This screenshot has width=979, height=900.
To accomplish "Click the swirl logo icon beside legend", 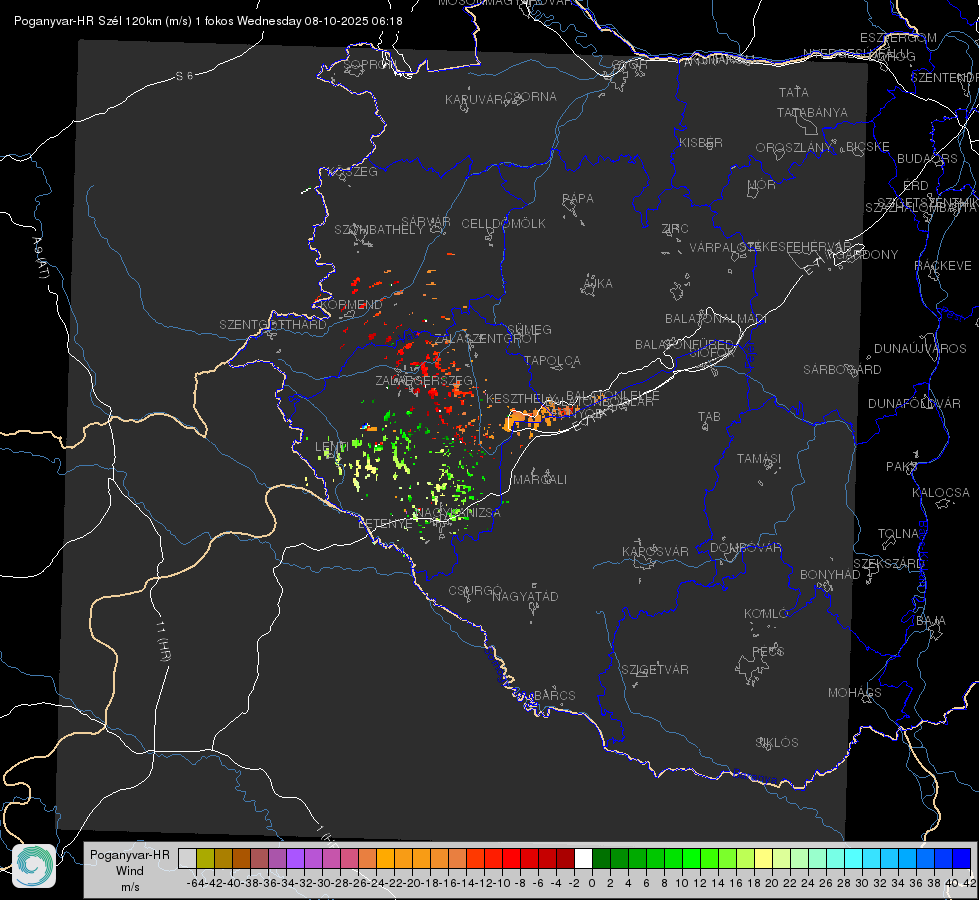I will click(x=34, y=866).
